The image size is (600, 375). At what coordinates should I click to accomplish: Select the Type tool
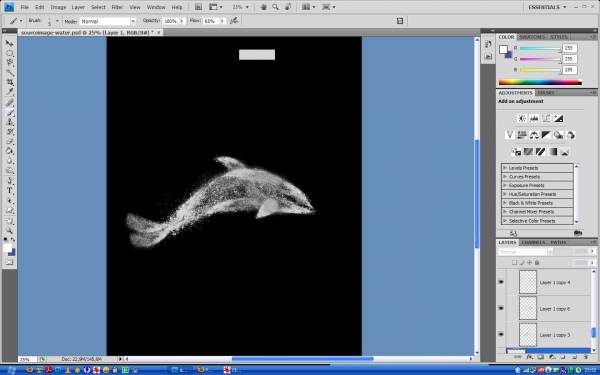click(x=9, y=191)
